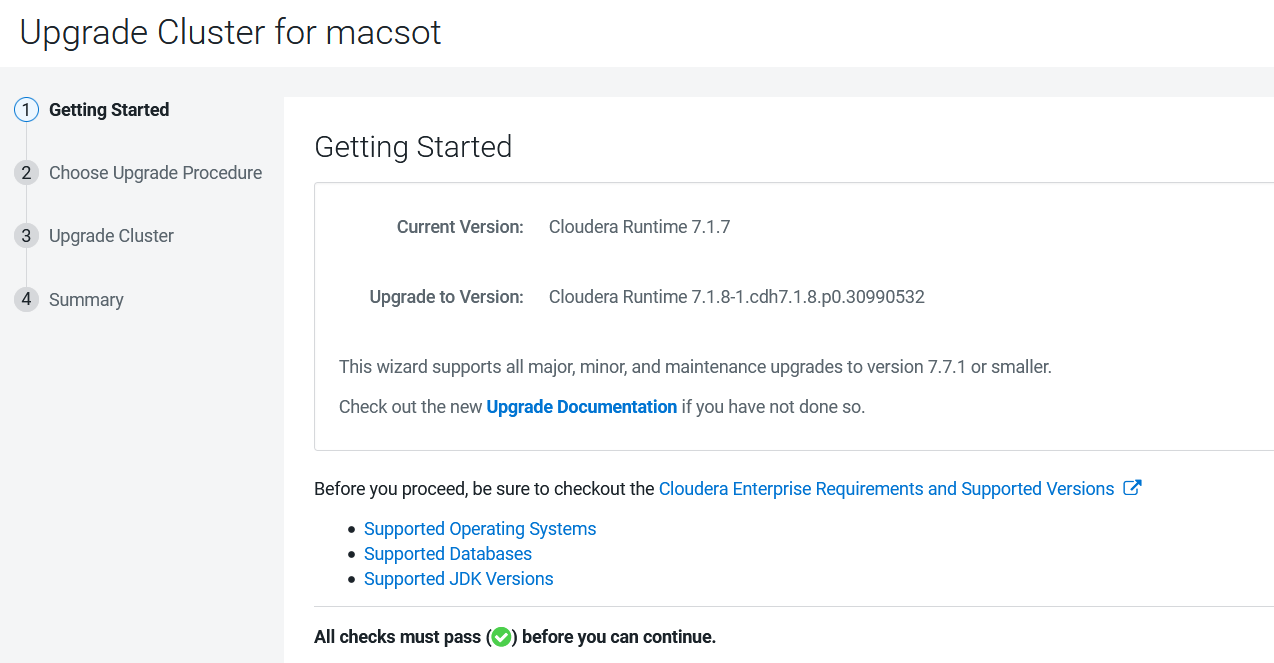Viewport: 1274px width, 663px height.
Task: Click the 7.1.8-1.cdh7.1.8.p0.30990532 upgrade version text
Action: click(736, 297)
